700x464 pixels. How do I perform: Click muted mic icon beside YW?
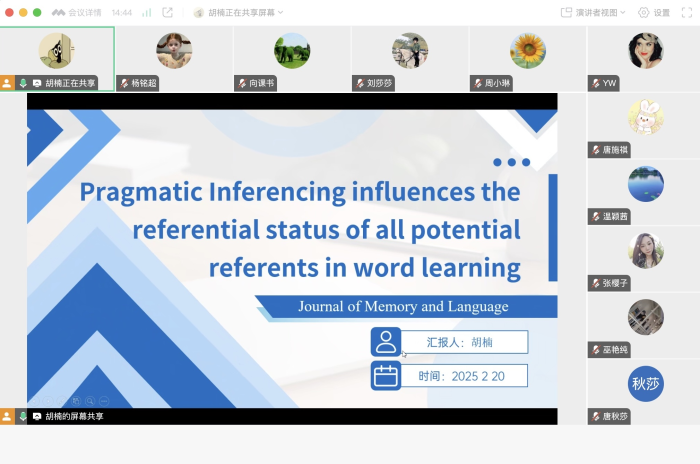596,84
